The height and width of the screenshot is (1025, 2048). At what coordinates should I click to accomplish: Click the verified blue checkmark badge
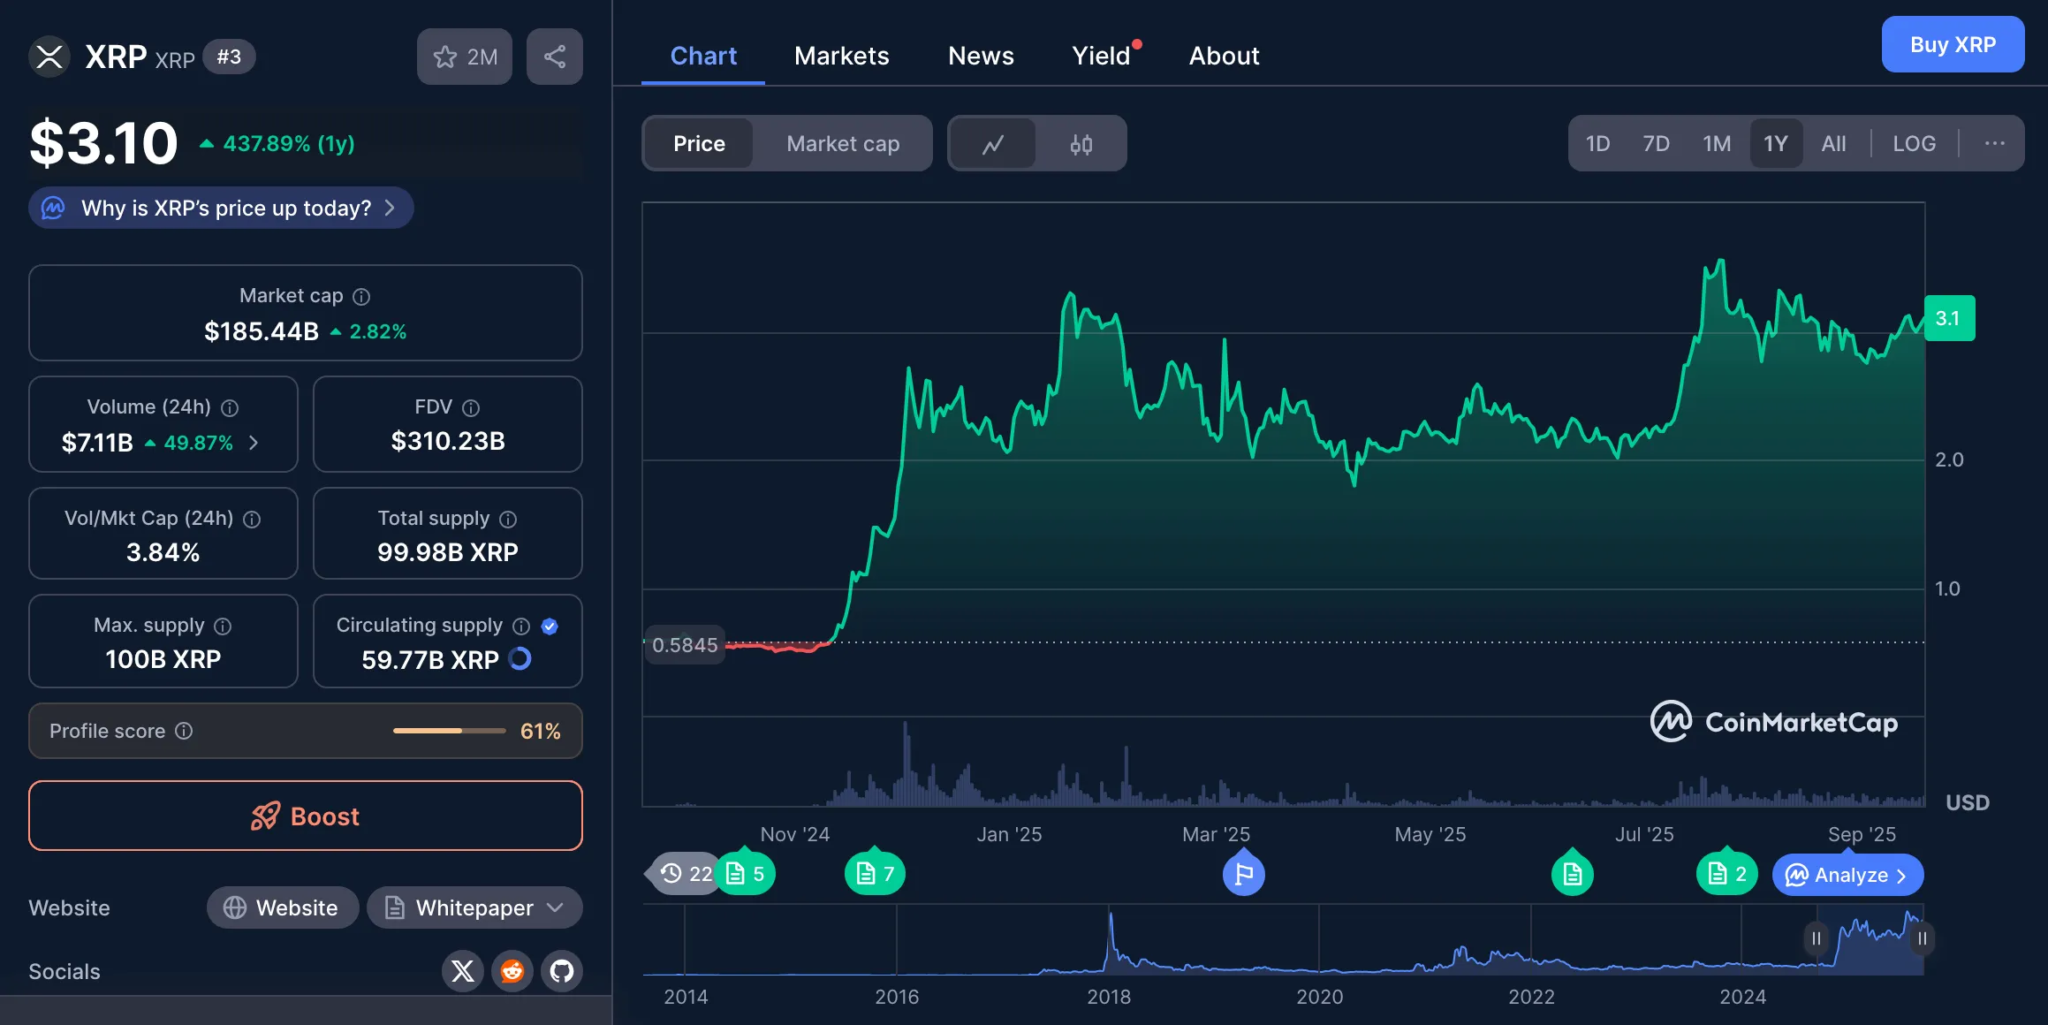click(549, 626)
